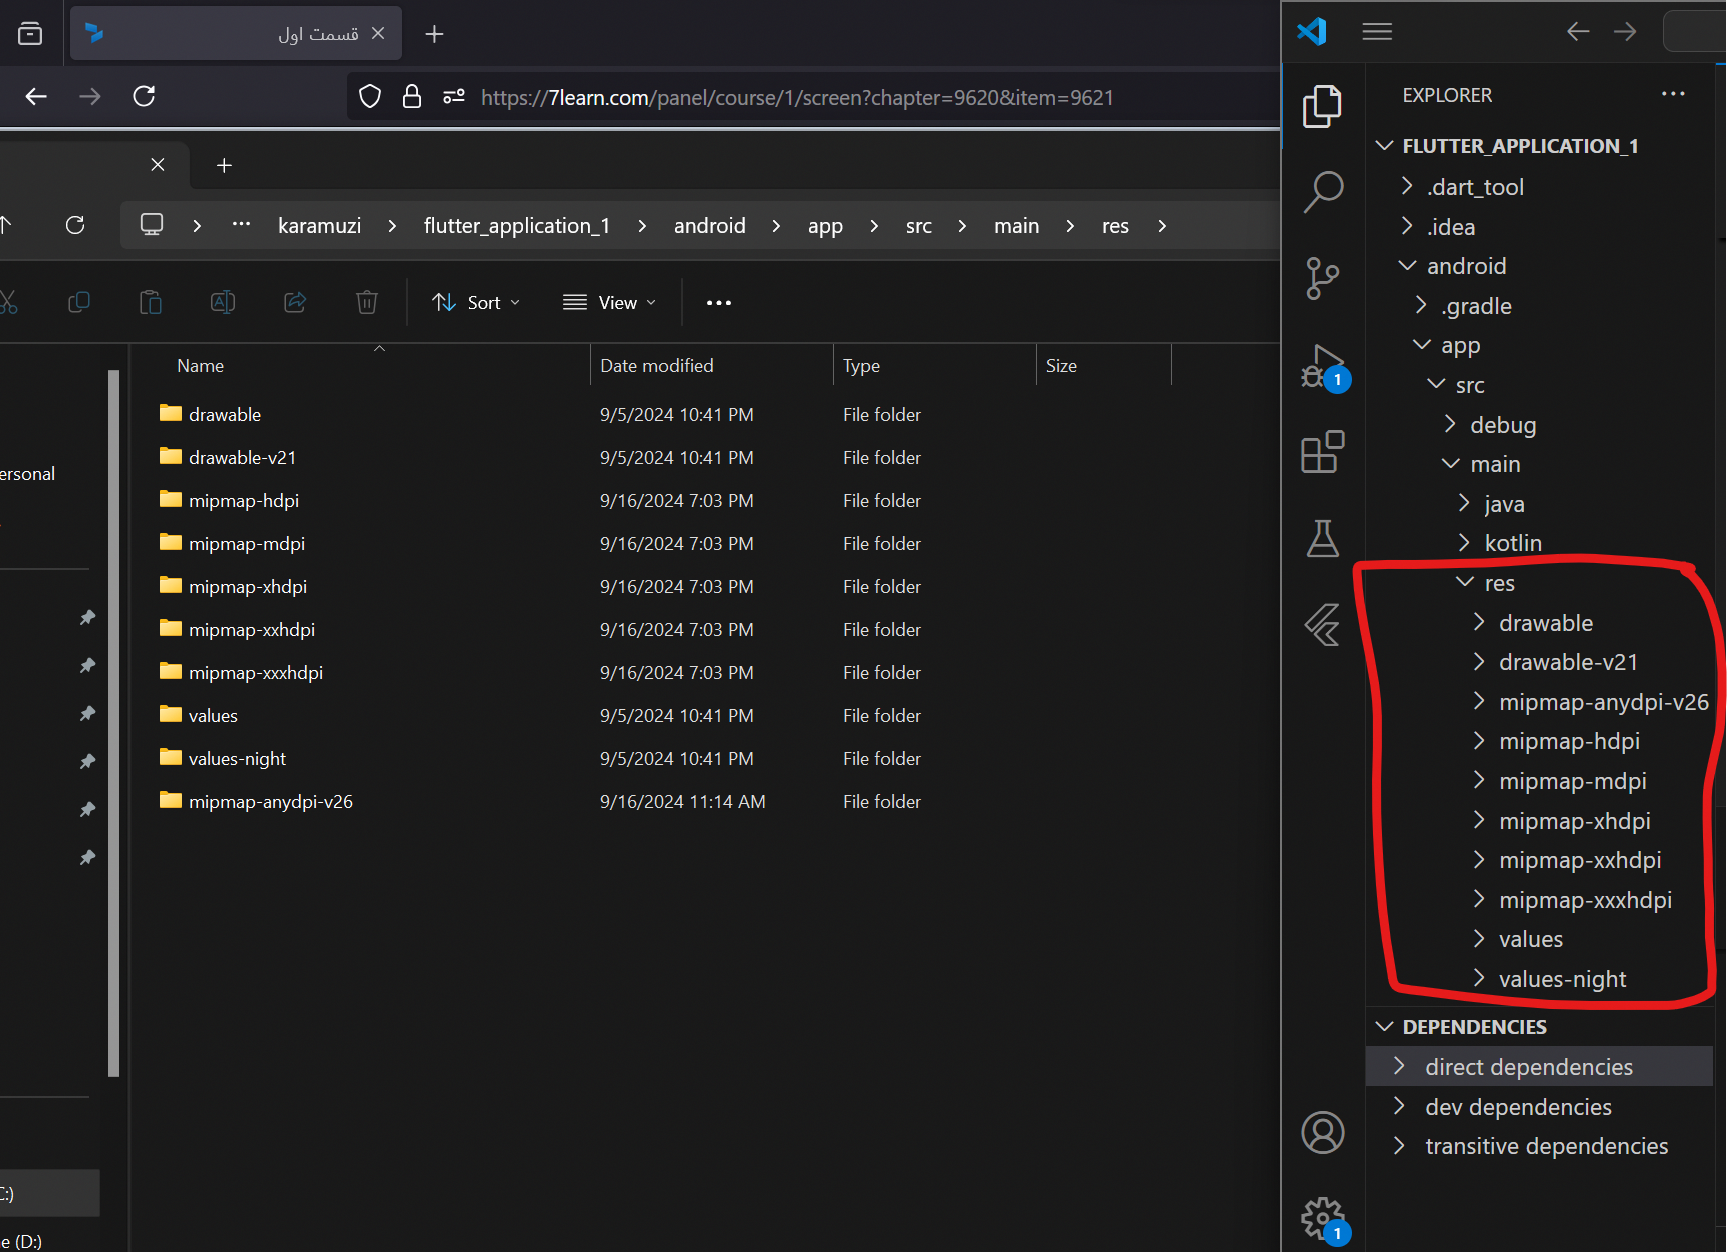Click File Explorer paste icon
1728x1252 pixels.
coord(151,302)
